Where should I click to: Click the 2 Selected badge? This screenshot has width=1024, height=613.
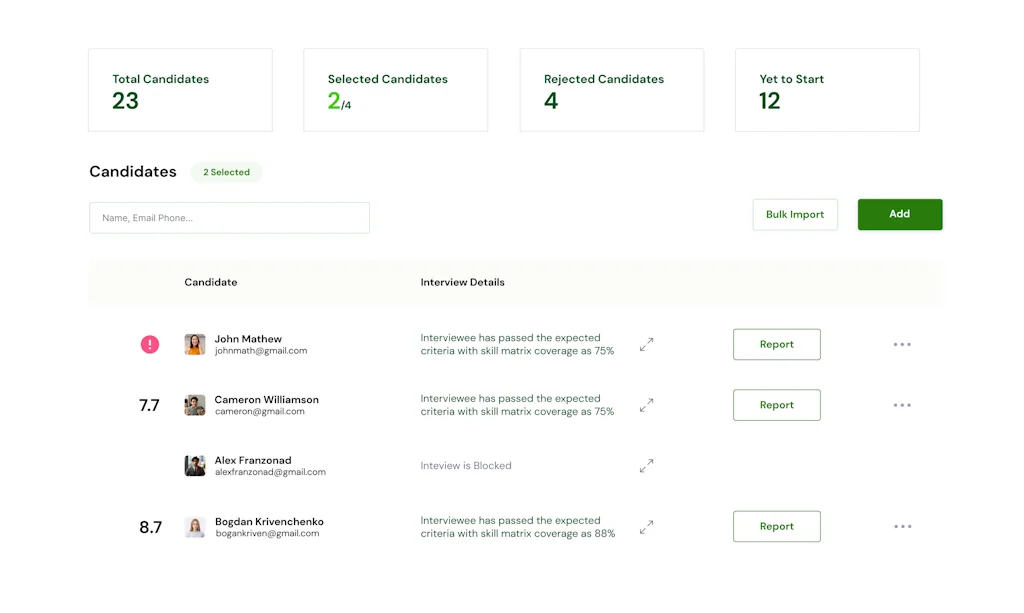226,172
